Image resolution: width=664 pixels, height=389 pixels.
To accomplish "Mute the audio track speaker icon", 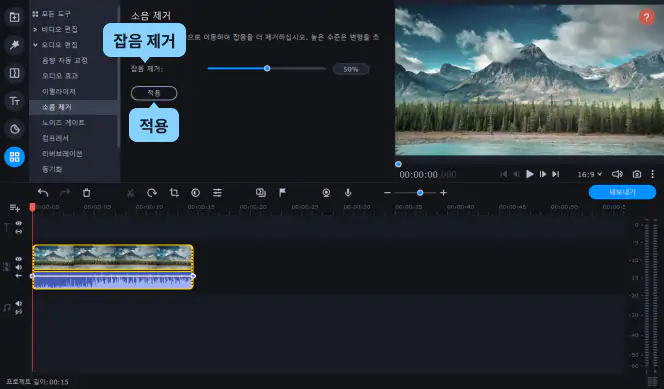I will coord(19,303).
